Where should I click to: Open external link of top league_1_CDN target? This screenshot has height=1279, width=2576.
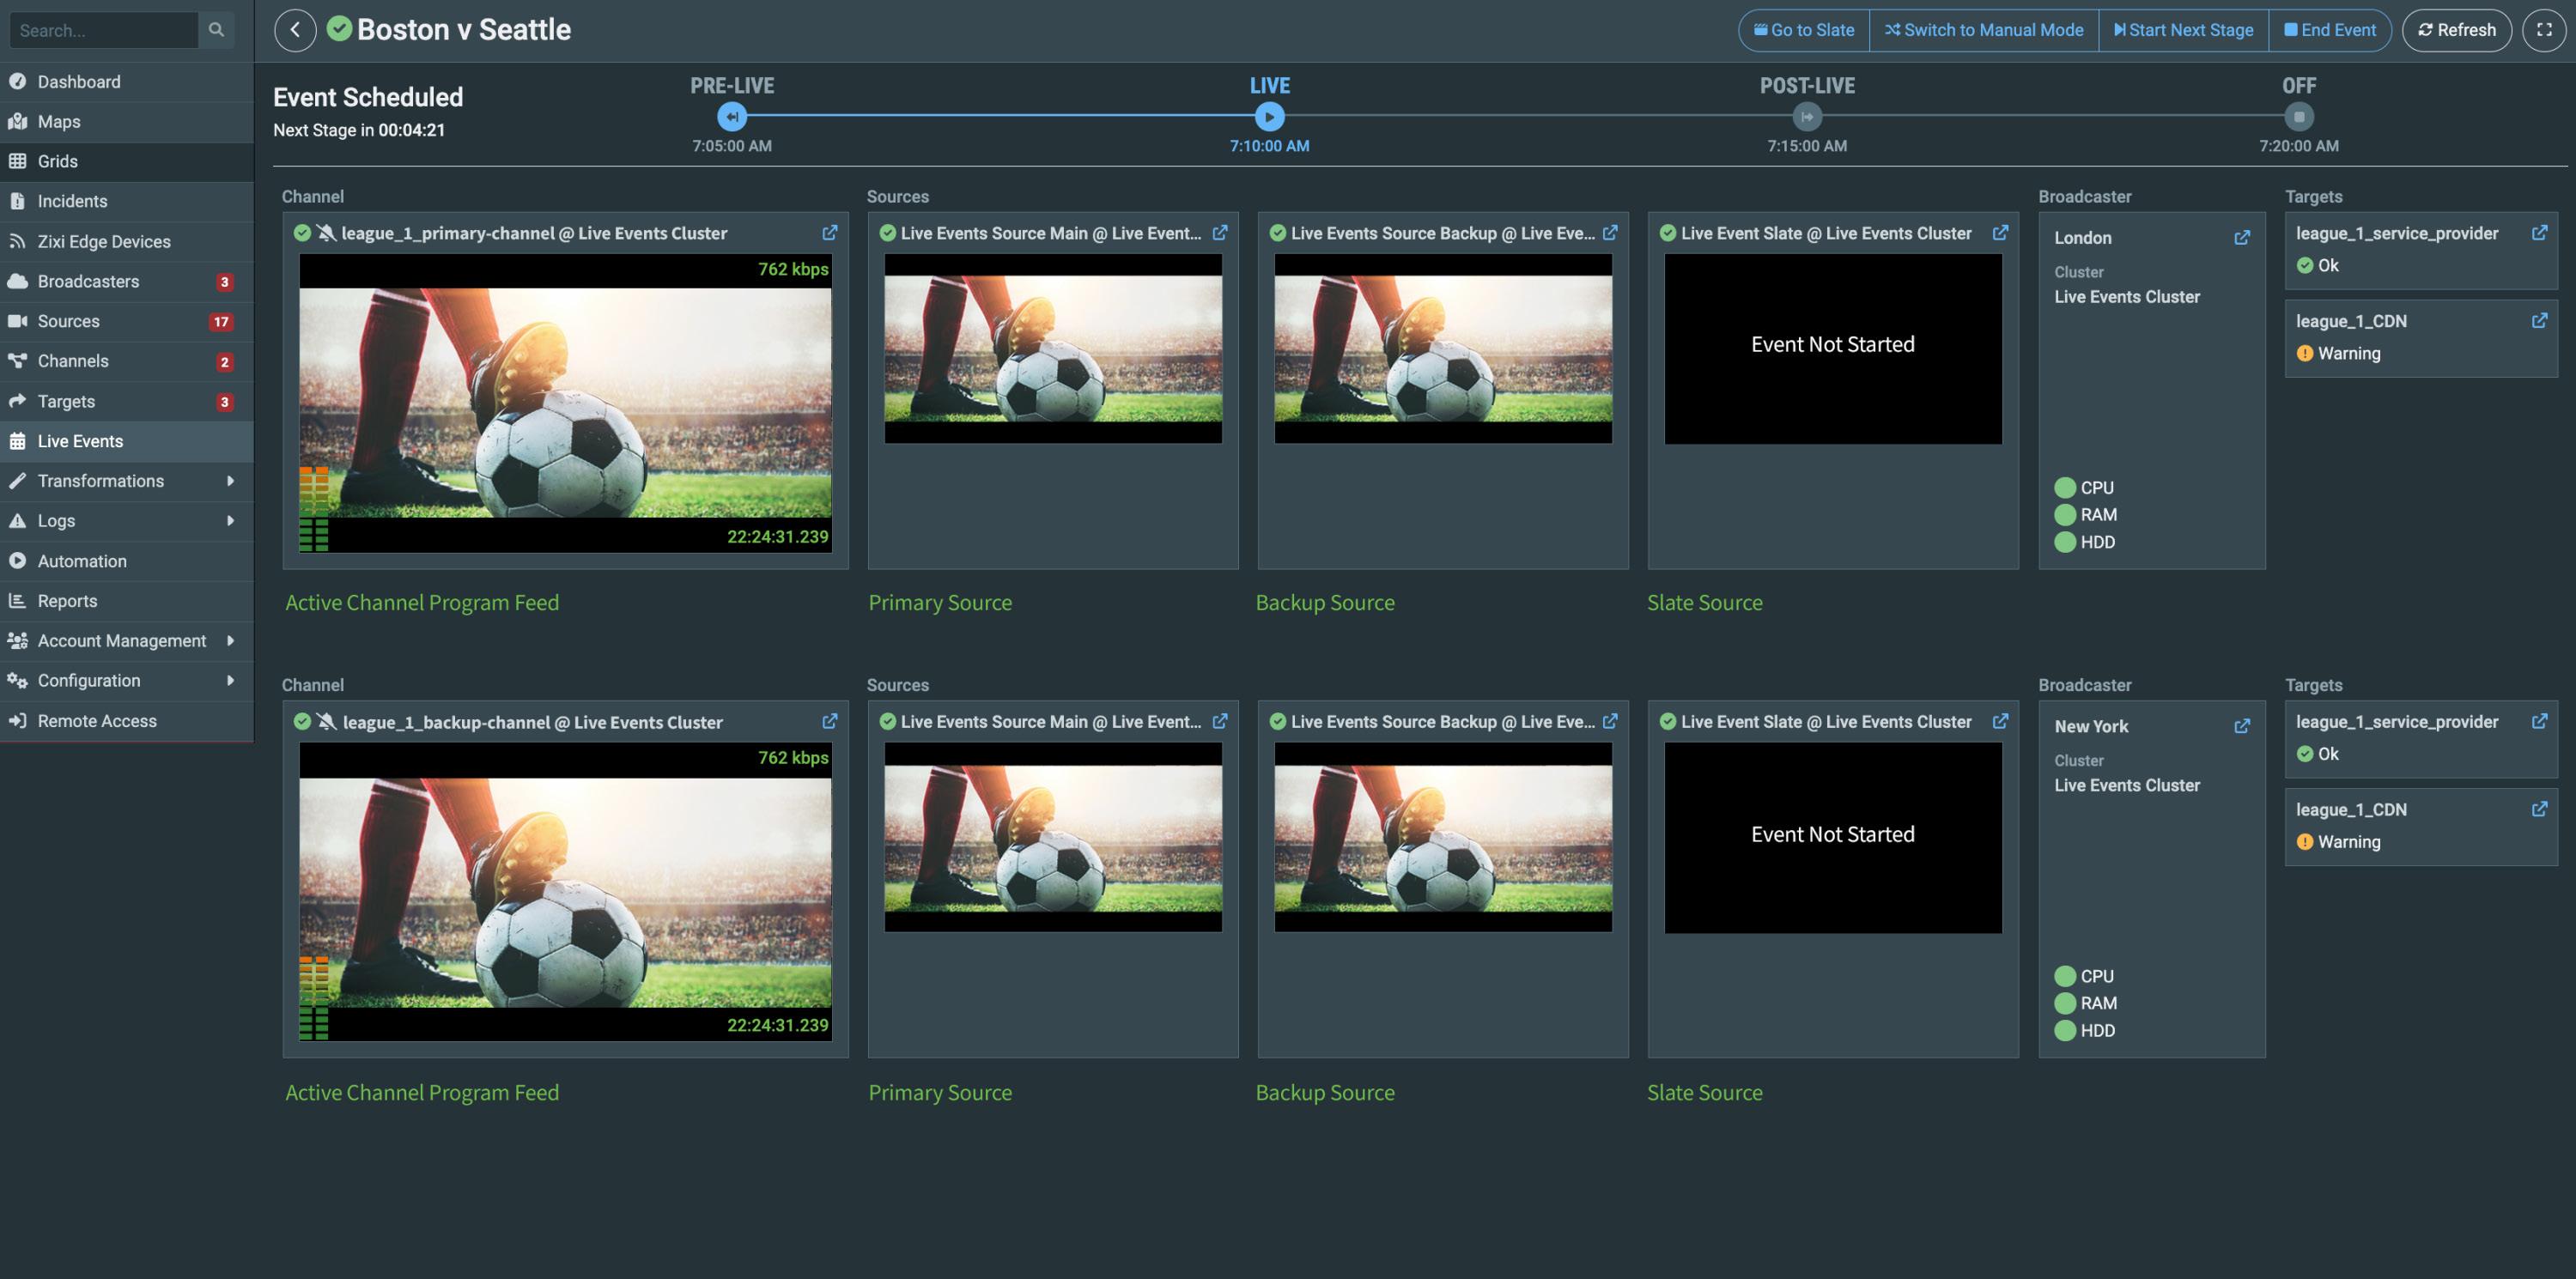(x=2539, y=321)
